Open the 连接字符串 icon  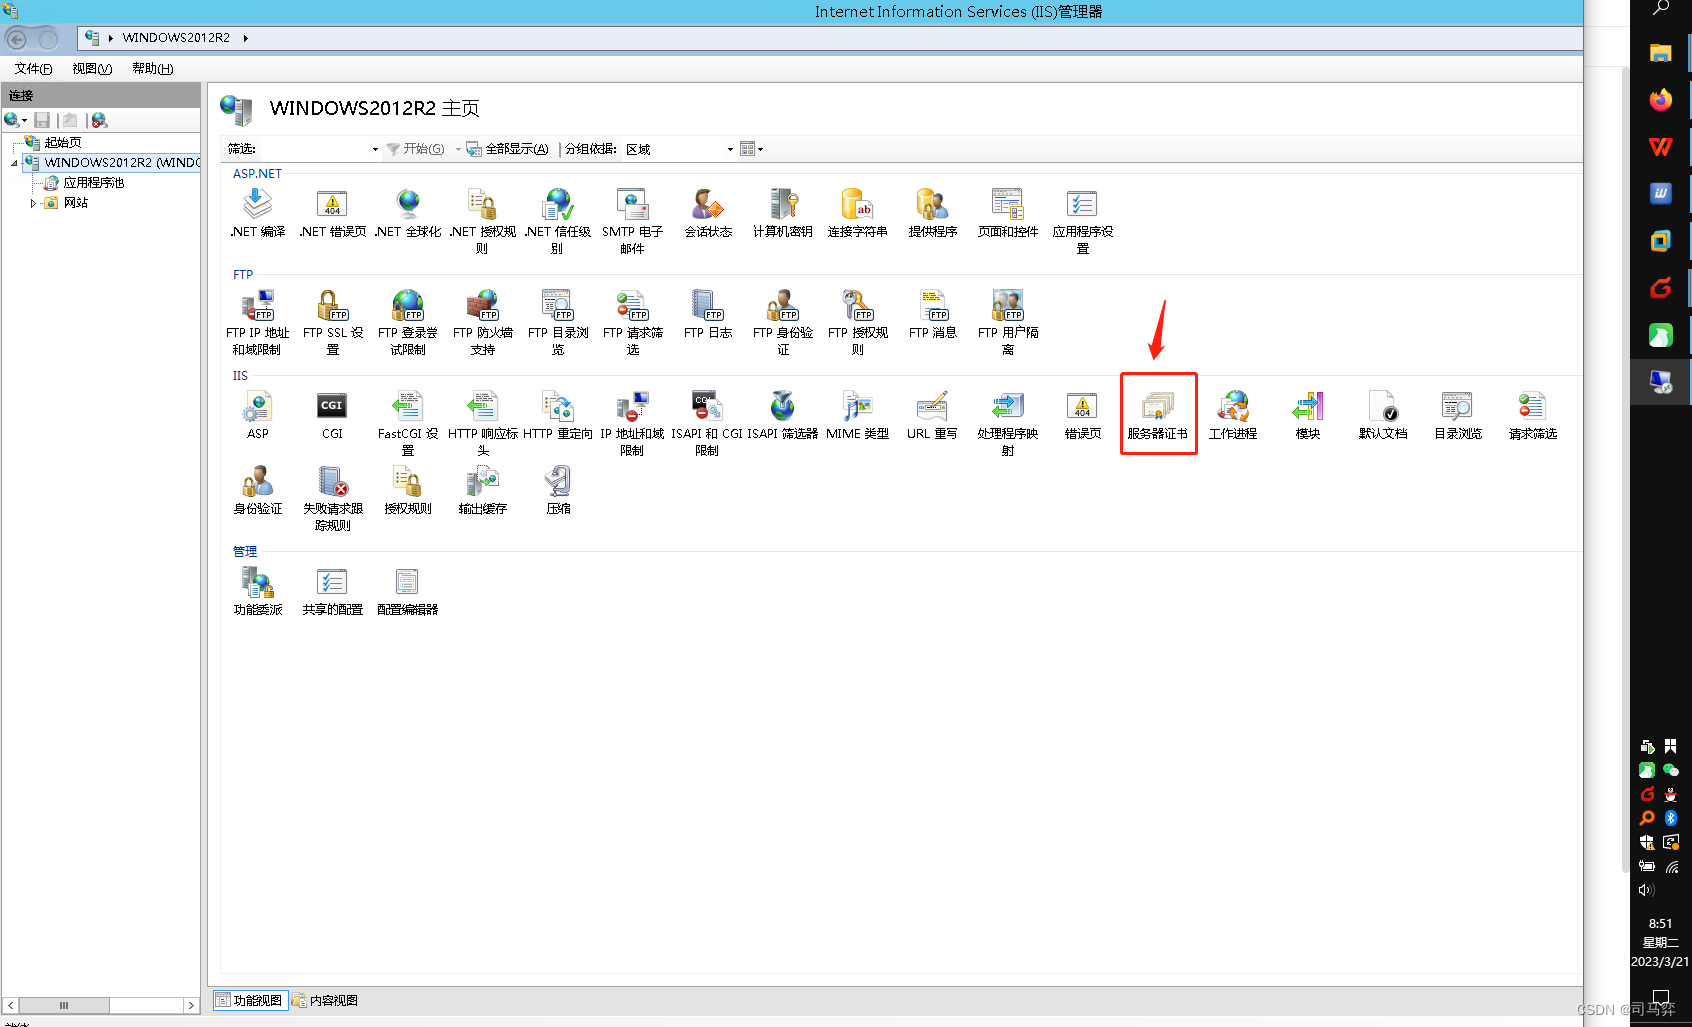(x=858, y=213)
